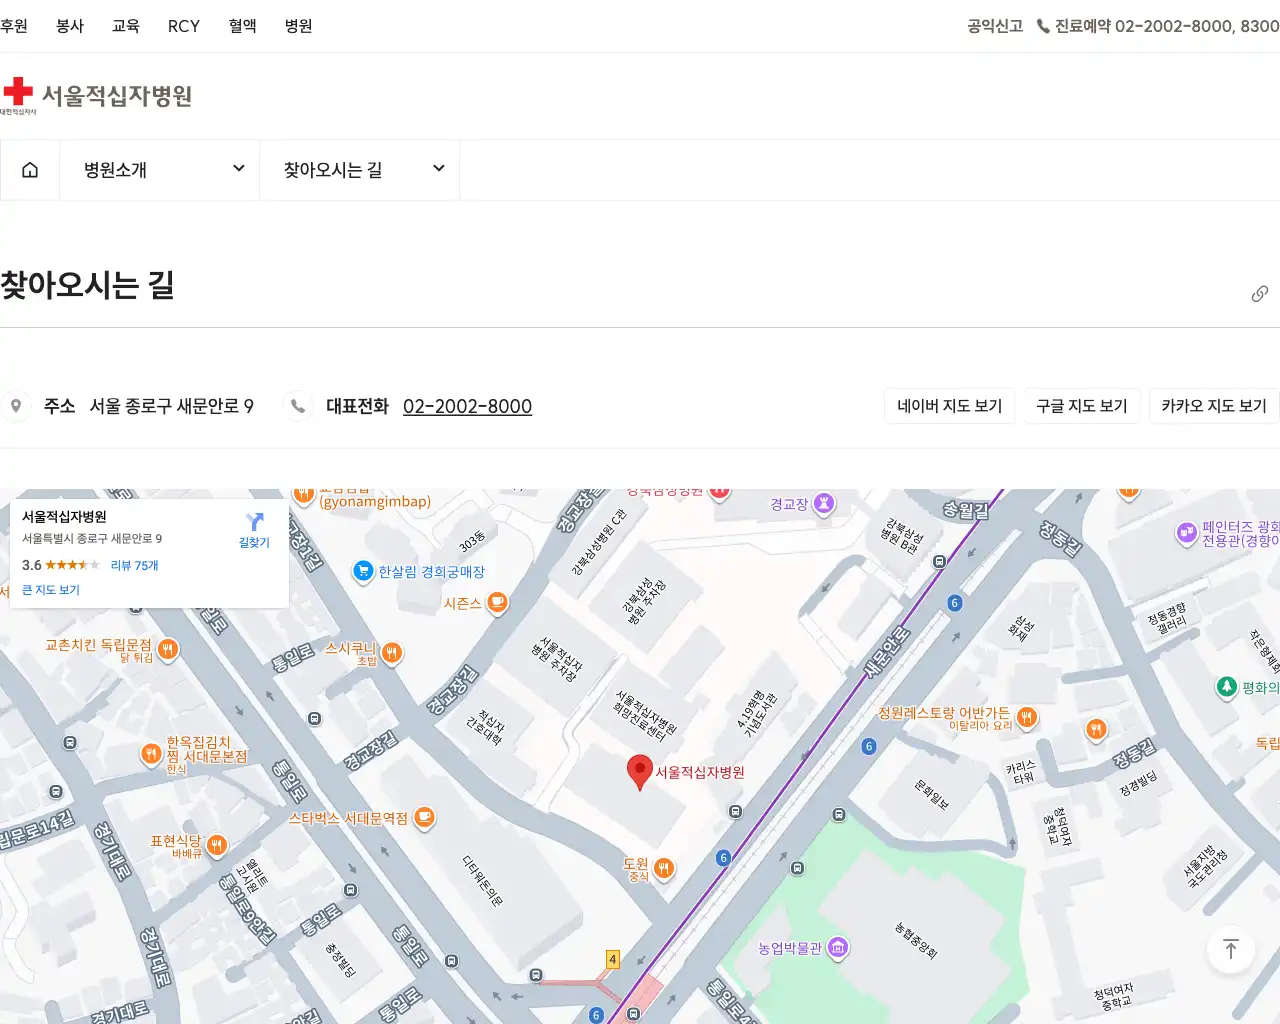Click the phone icon beside 대표전화
This screenshot has height=1024, width=1280.
coord(298,405)
